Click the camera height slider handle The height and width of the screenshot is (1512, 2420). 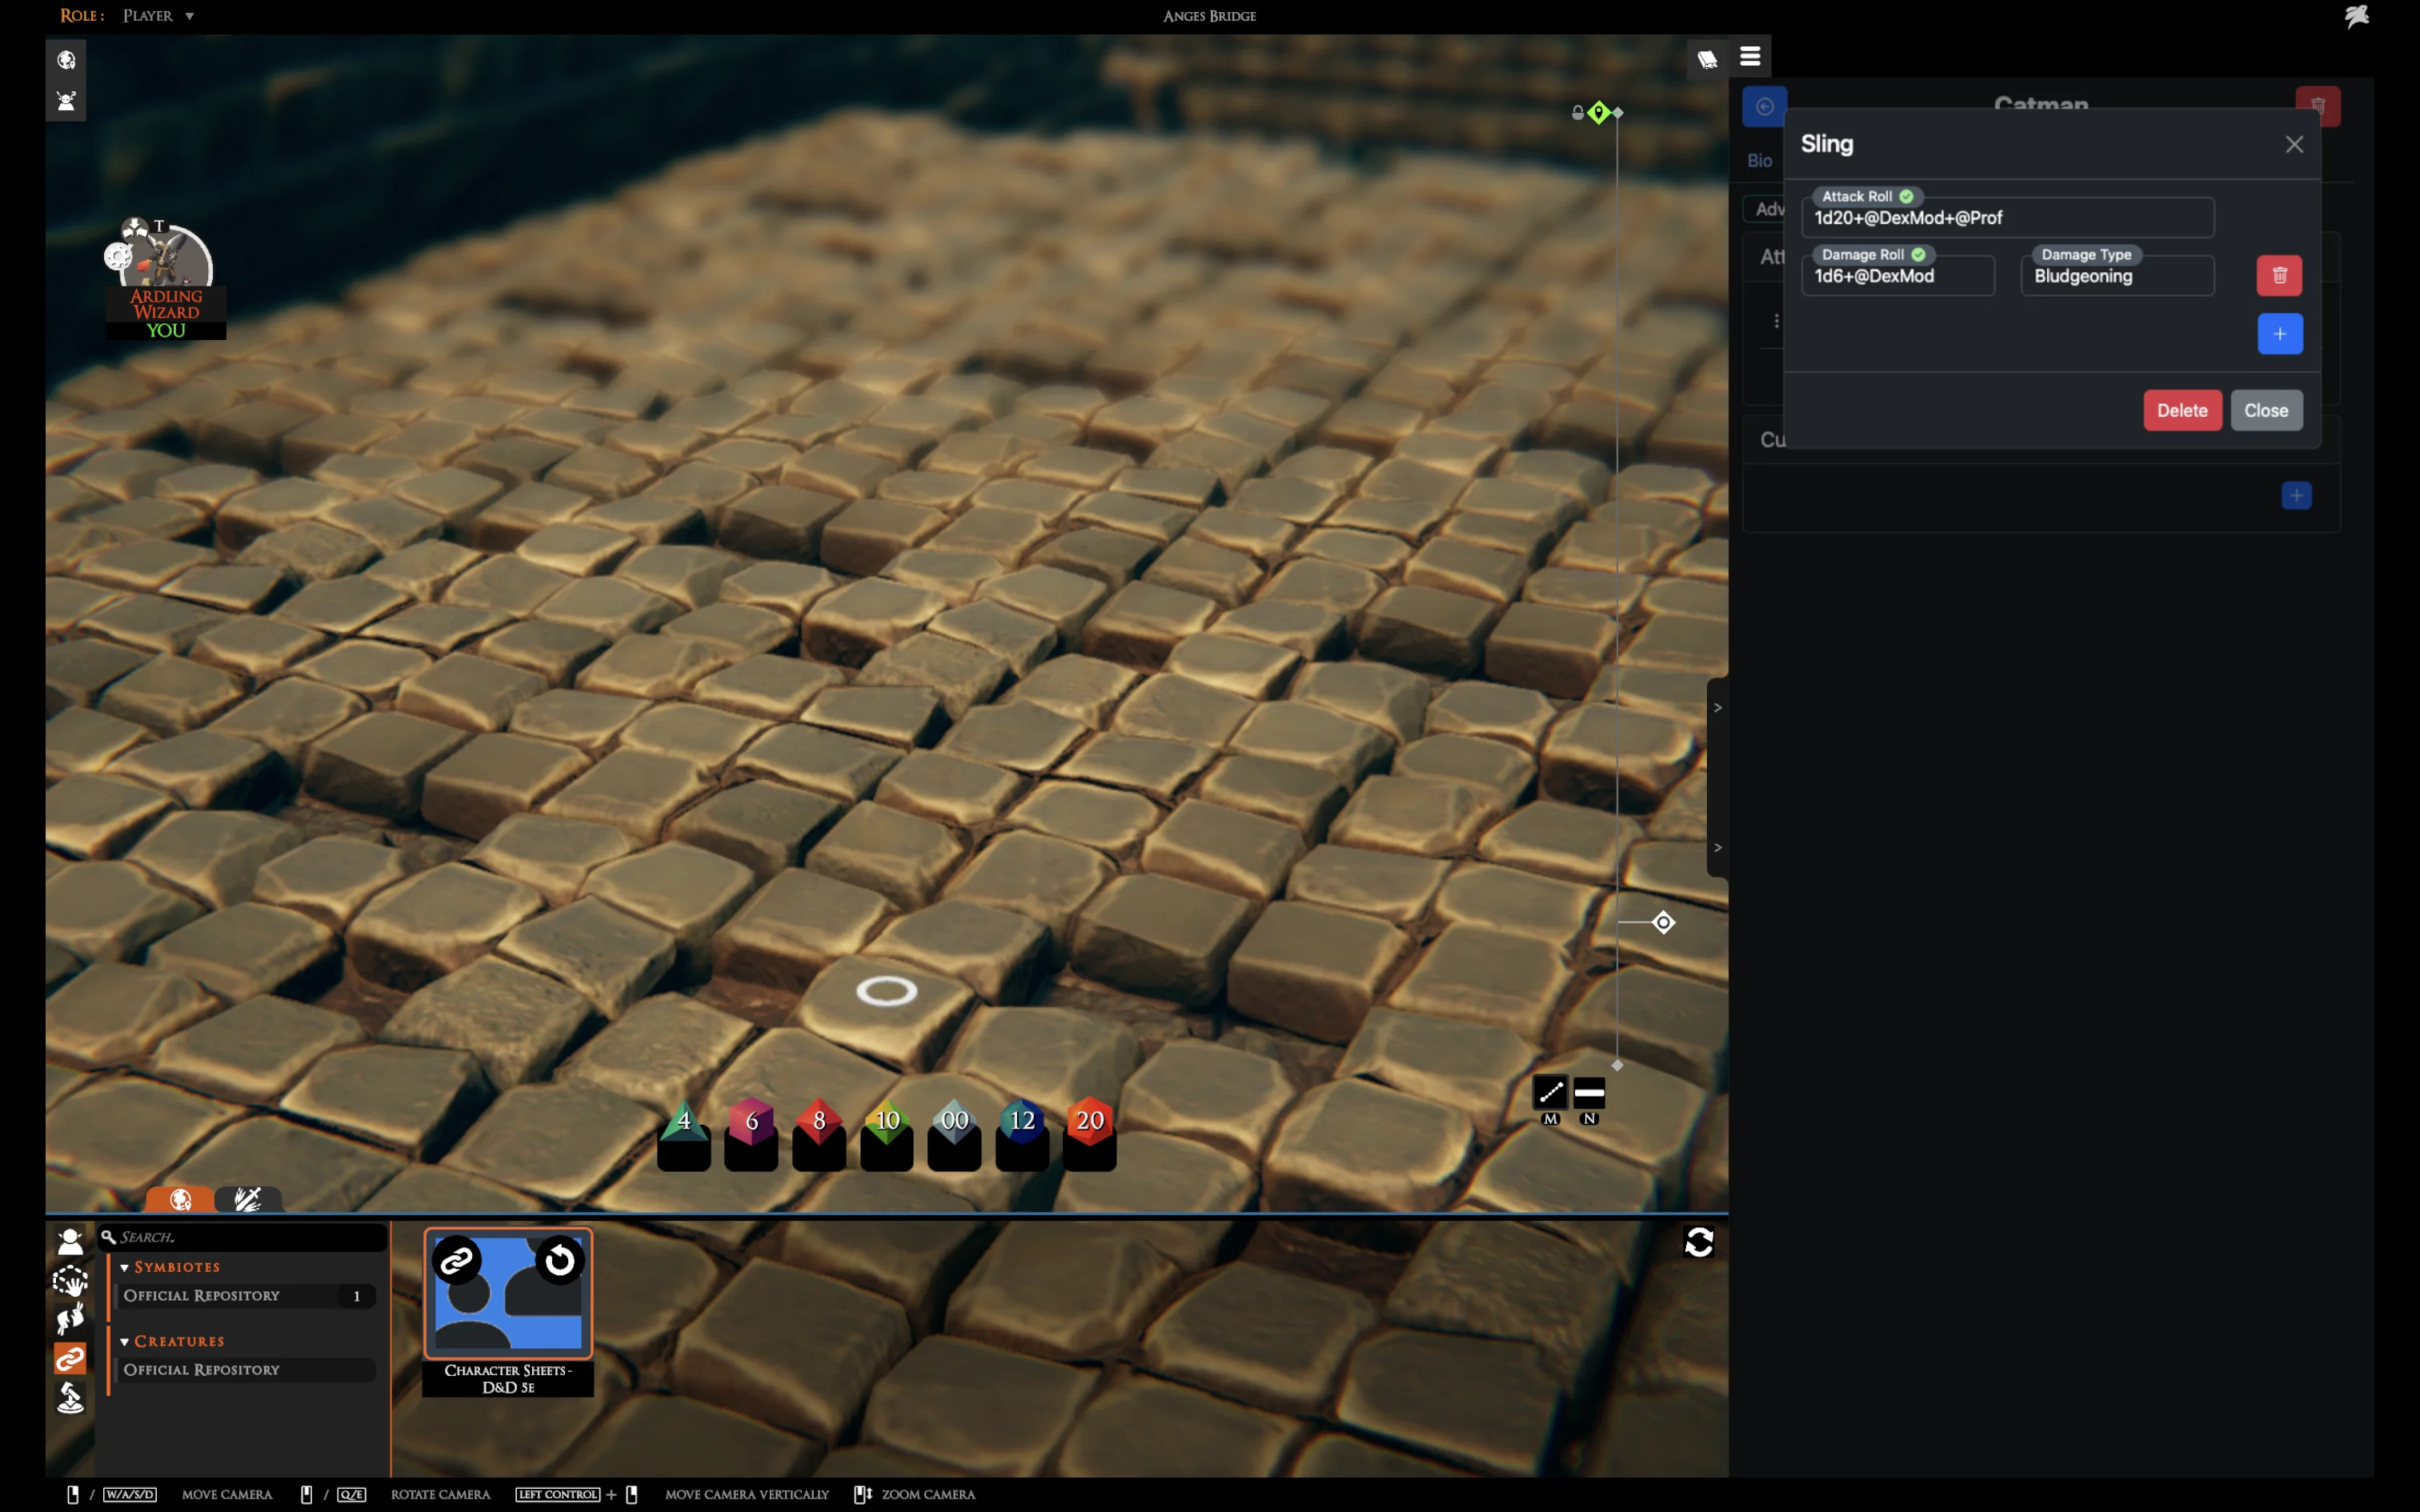pyautogui.click(x=1663, y=922)
